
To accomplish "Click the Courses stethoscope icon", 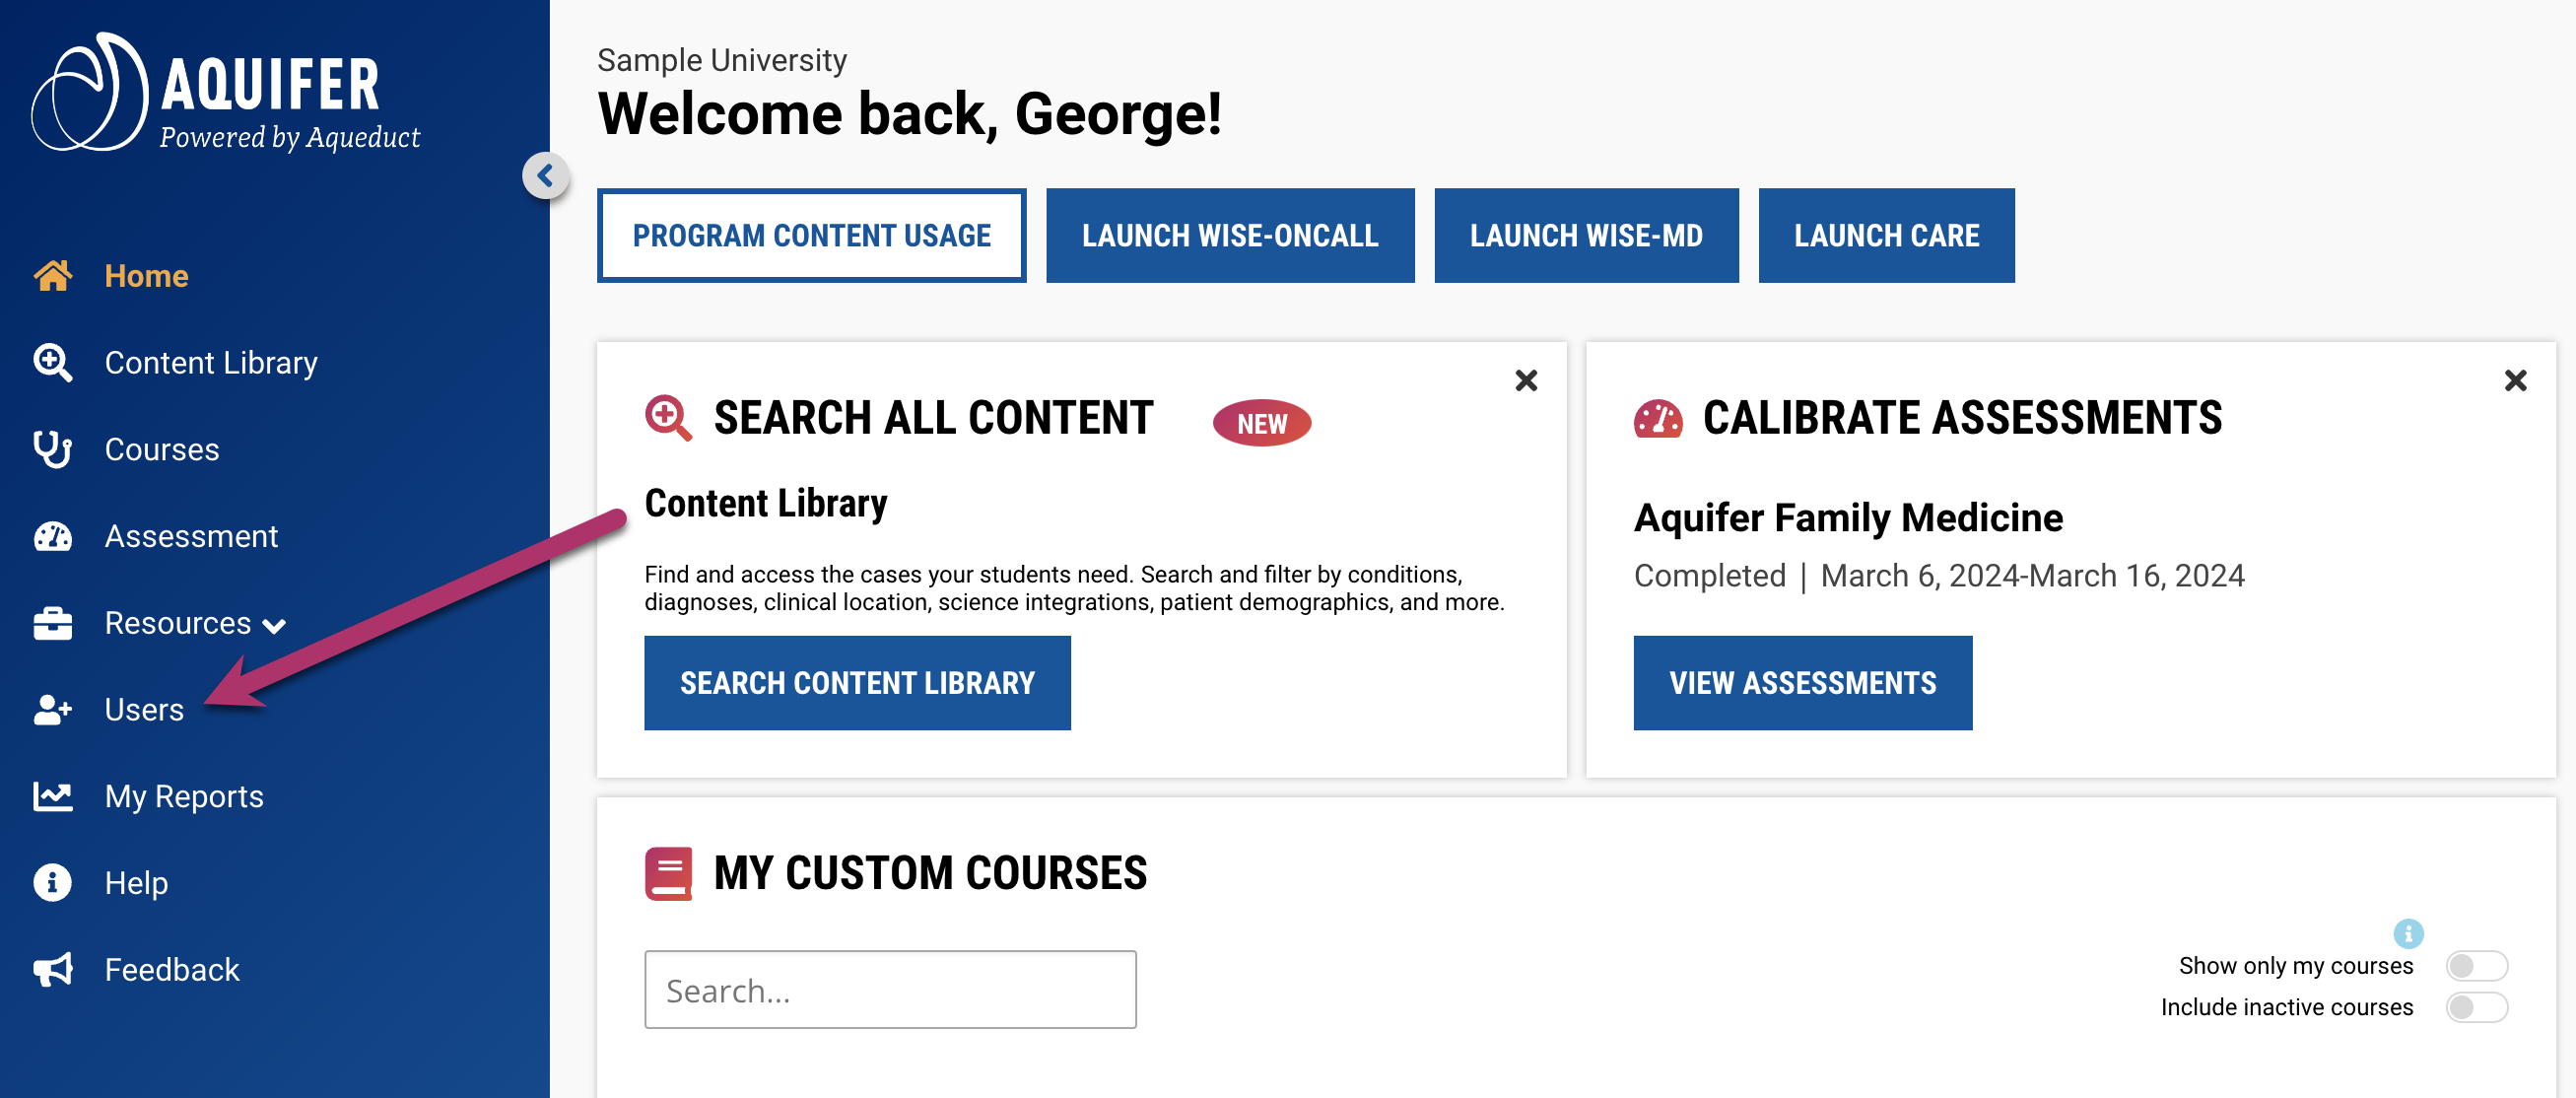I will pyautogui.click(x=53, y=449).
